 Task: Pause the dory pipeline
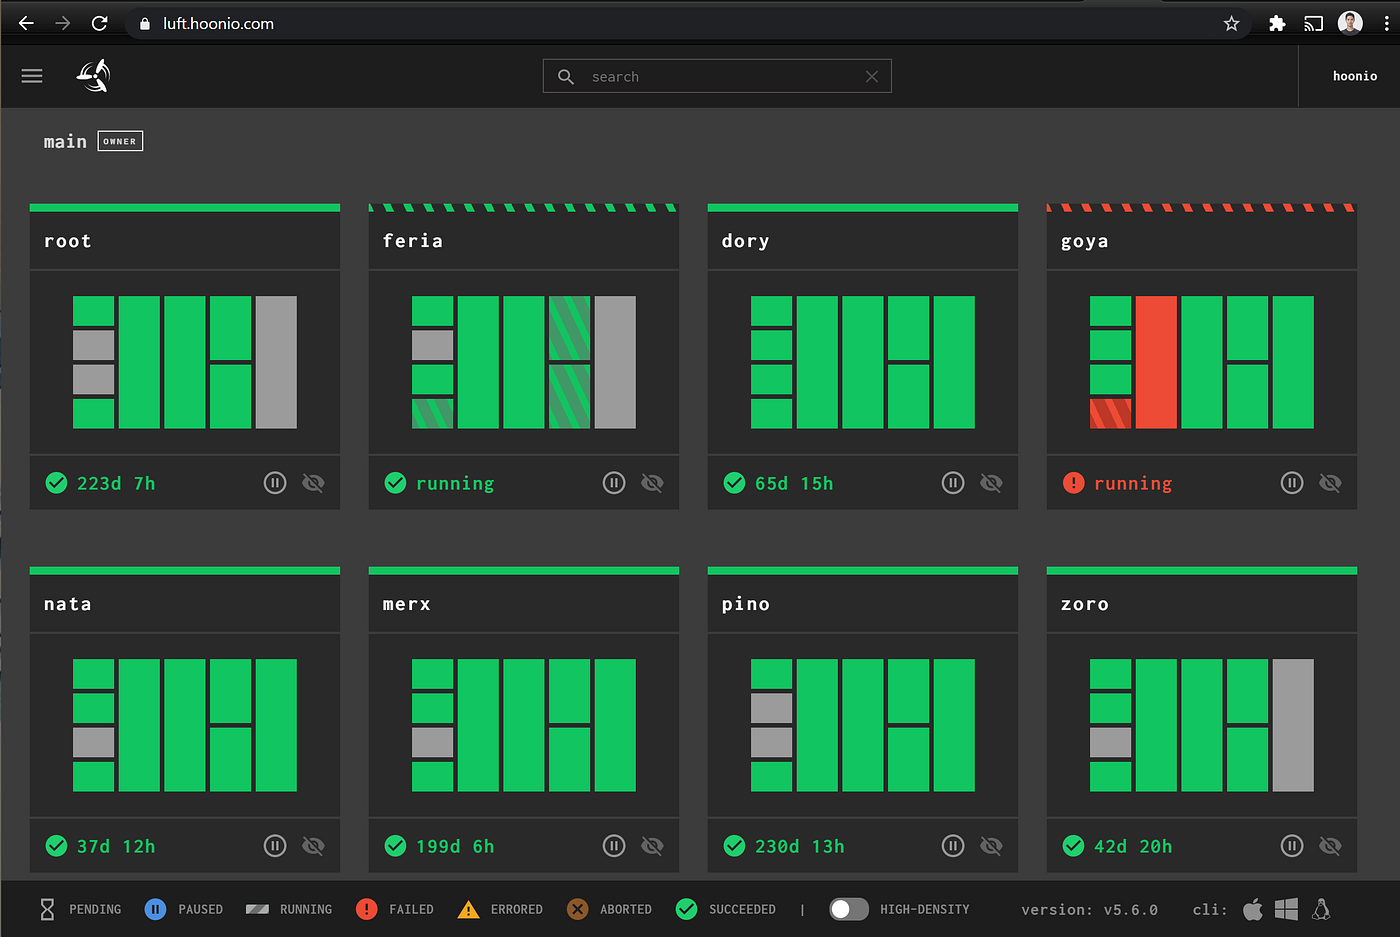click(x=952, y=482)
